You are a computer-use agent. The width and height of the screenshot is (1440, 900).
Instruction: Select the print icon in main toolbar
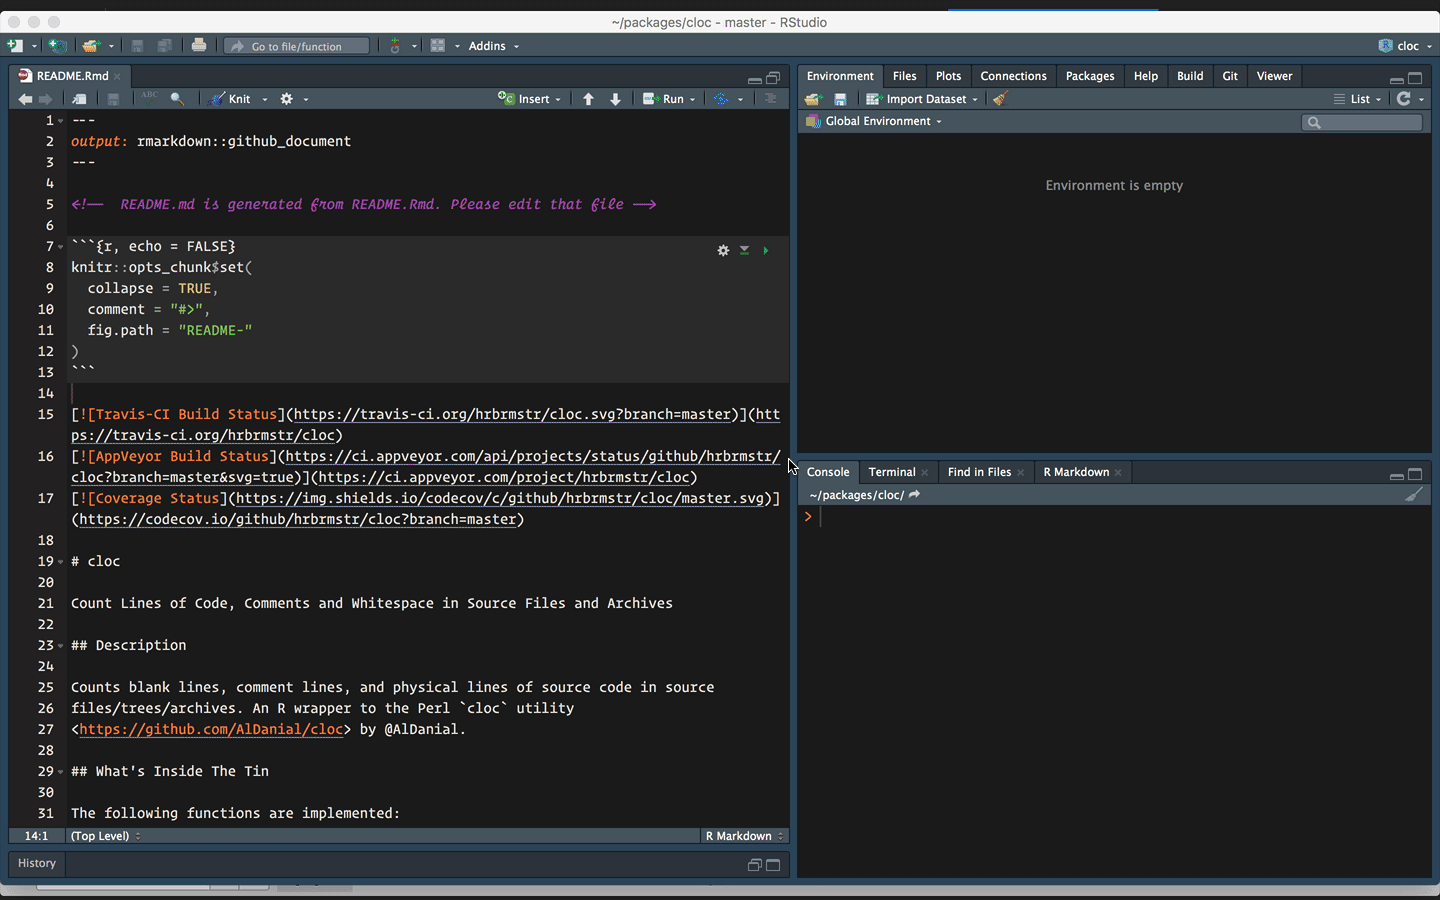(199, 46)
